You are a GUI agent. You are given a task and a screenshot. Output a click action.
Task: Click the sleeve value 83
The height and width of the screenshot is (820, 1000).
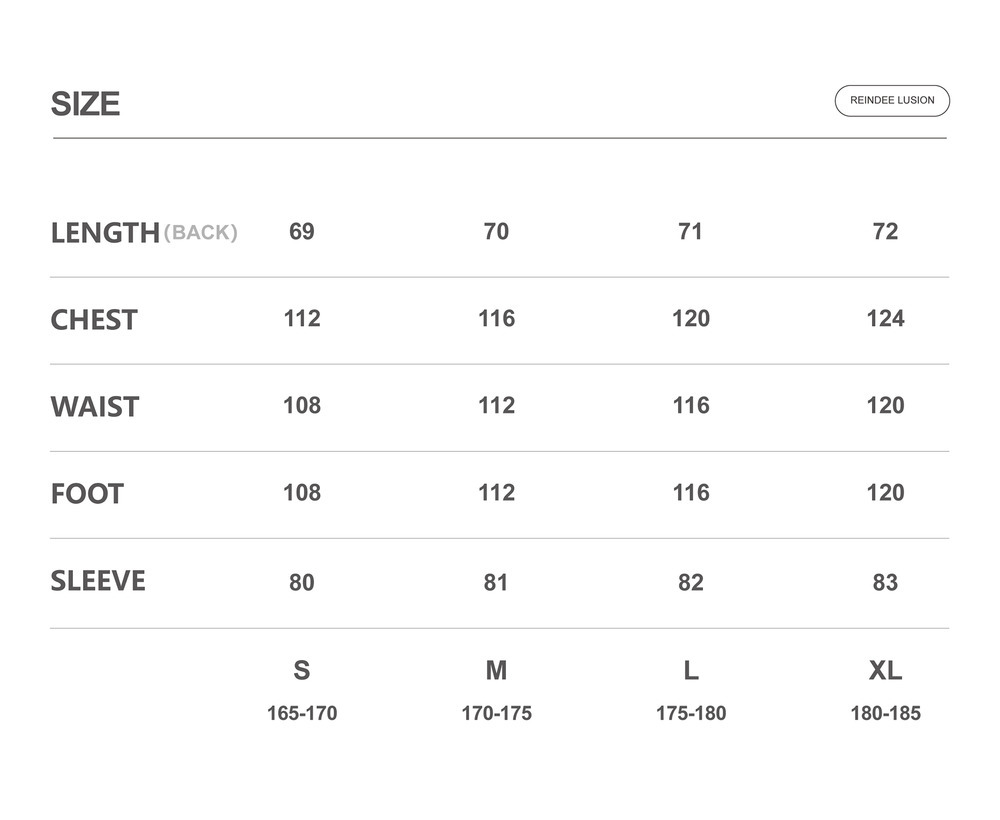tap(885, 582)
